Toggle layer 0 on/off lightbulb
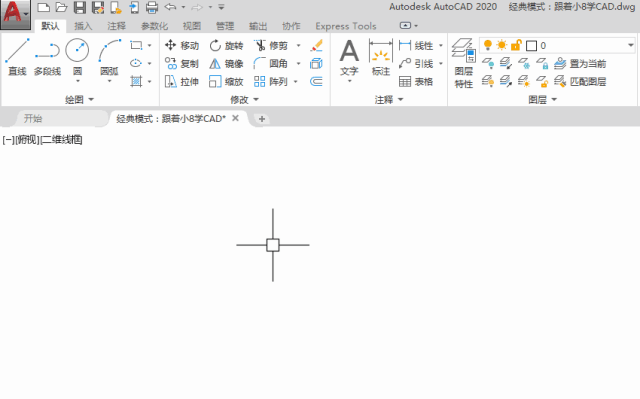Screen dimensions: 640x399 coord(487,45)
